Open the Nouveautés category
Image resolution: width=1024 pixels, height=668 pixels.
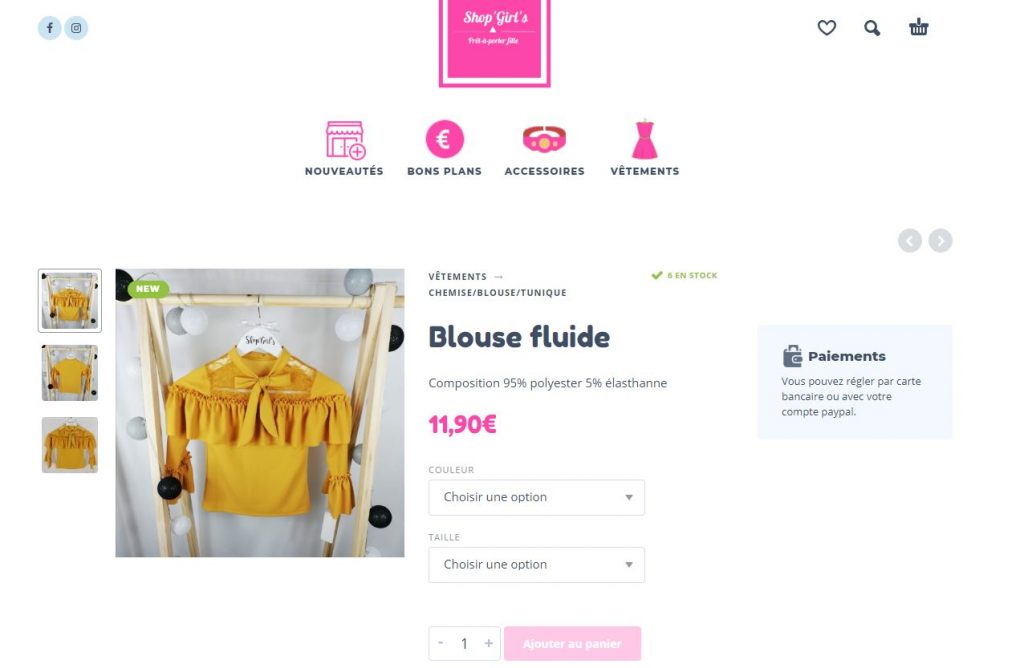click(344, 148)
